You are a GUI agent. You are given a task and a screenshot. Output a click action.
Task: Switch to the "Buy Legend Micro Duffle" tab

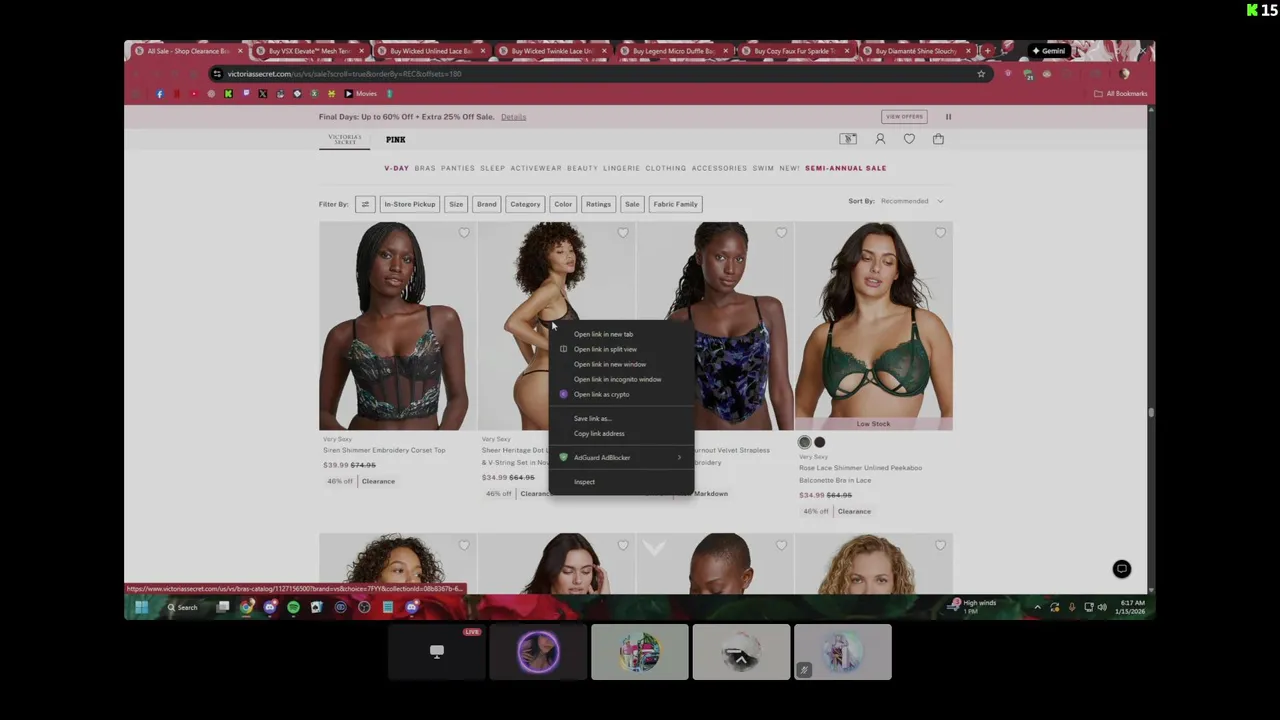pos(674,51)
